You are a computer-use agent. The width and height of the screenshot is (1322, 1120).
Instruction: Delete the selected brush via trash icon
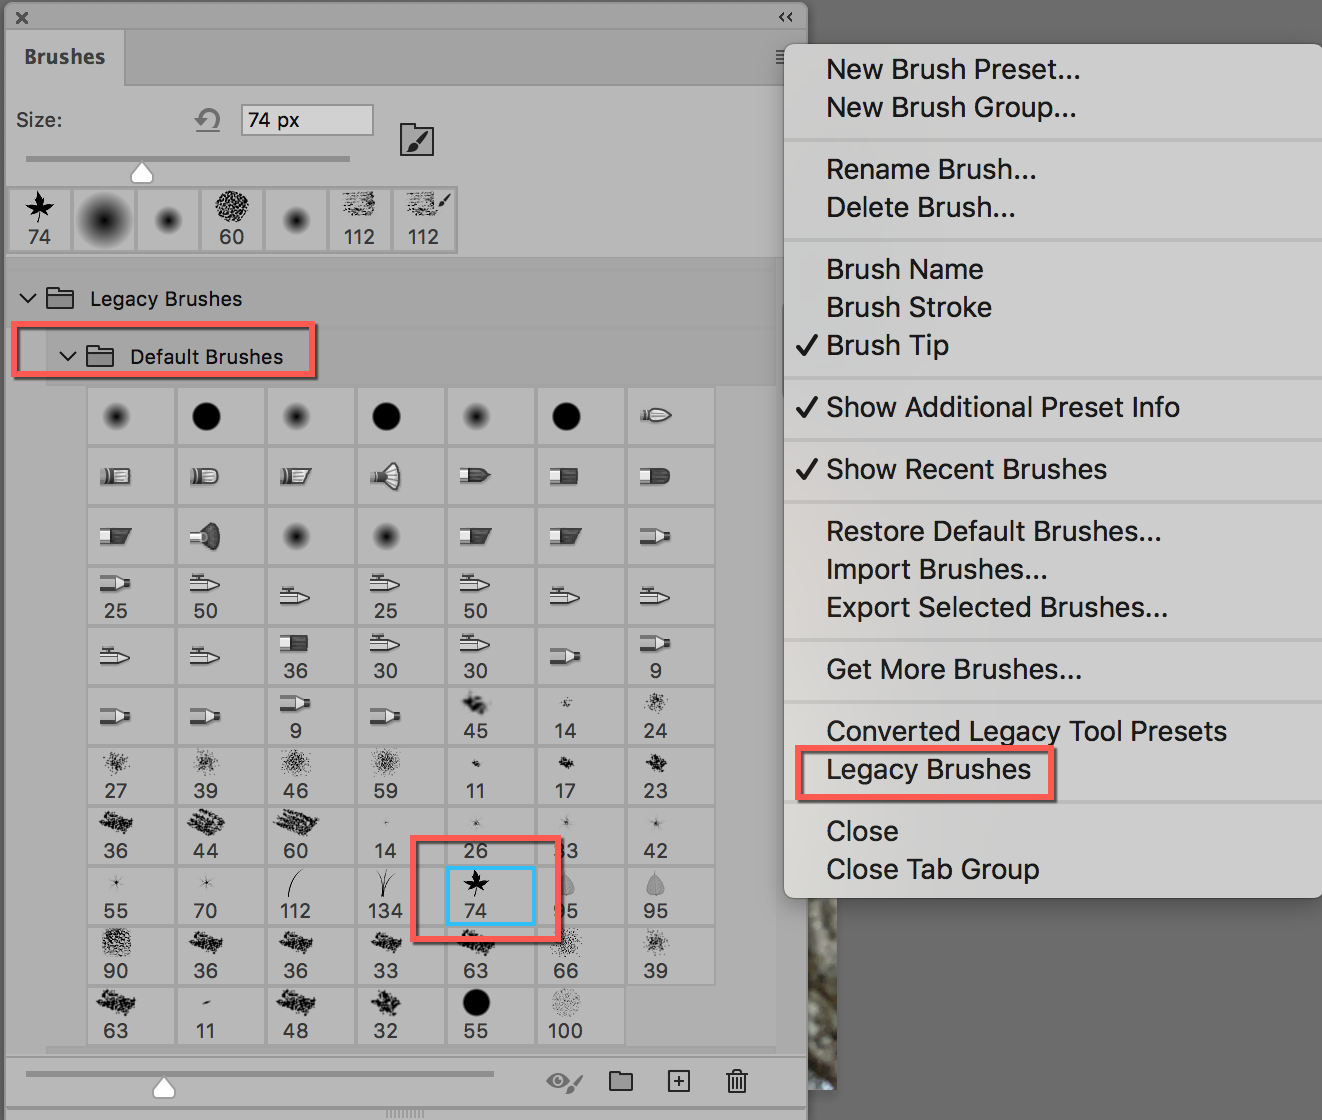[x=737, y=1081]
